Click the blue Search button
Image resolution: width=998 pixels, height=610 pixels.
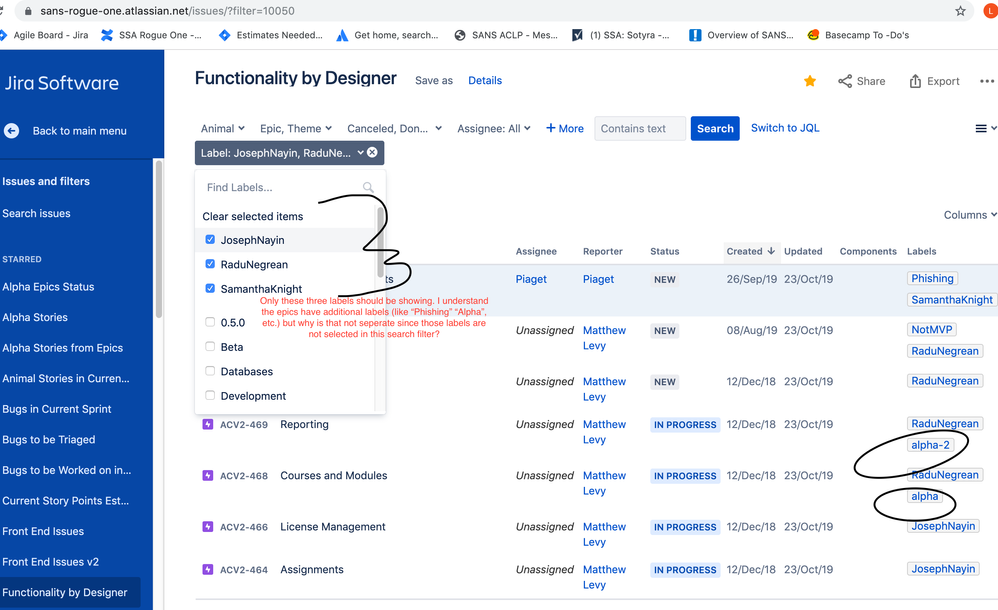click(x=715, y=128)
